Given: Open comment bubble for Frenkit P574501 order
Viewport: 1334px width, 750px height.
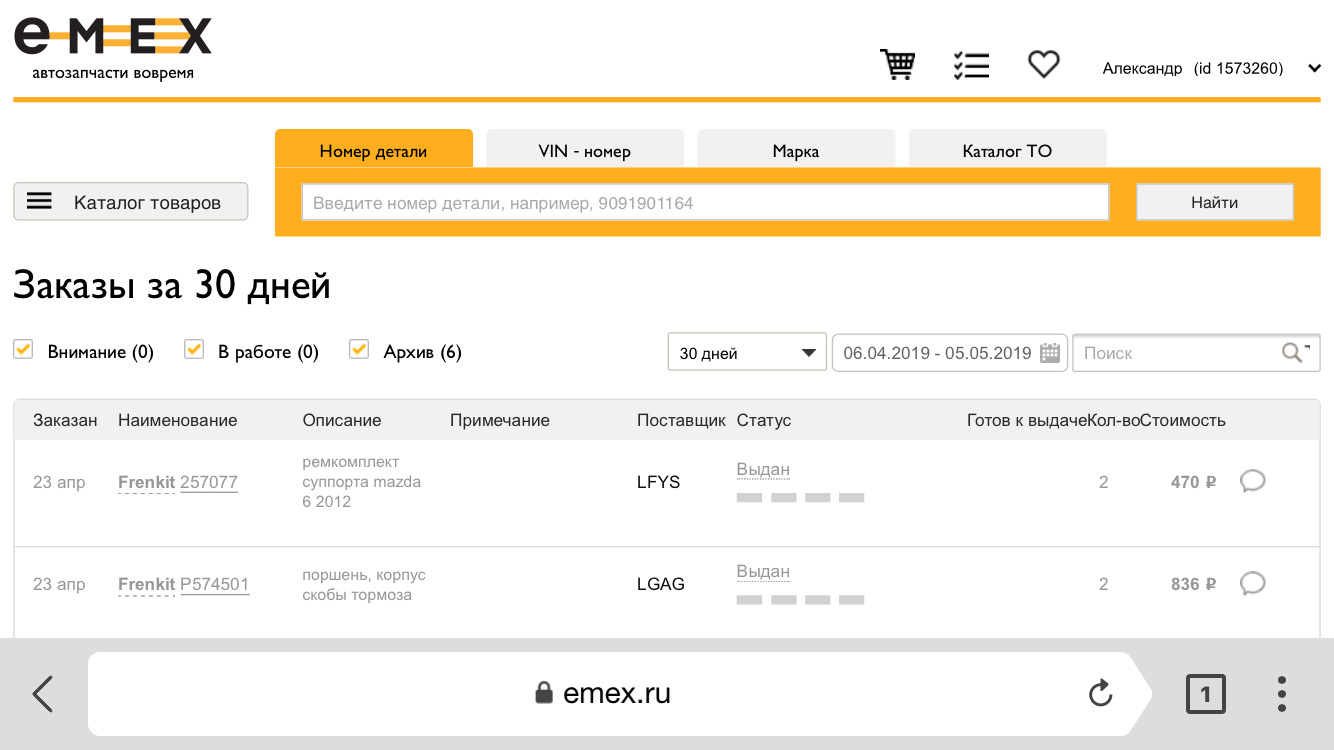Looking at the screenshot, I should tap(1252, 584).
